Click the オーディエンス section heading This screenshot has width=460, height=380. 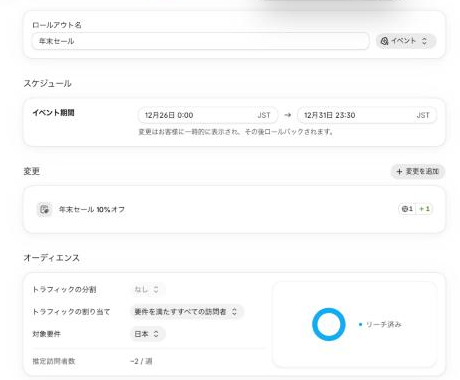click(51, 258)
